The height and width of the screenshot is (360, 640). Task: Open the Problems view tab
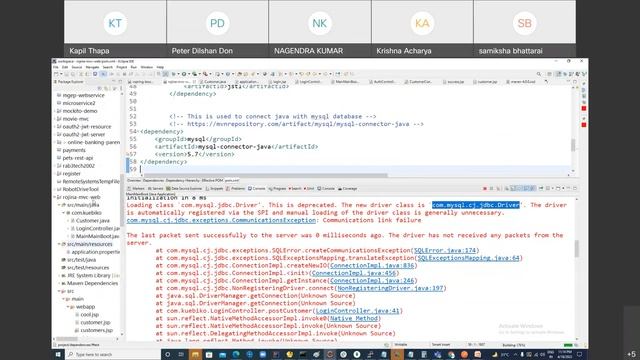[x=236, y=189]
